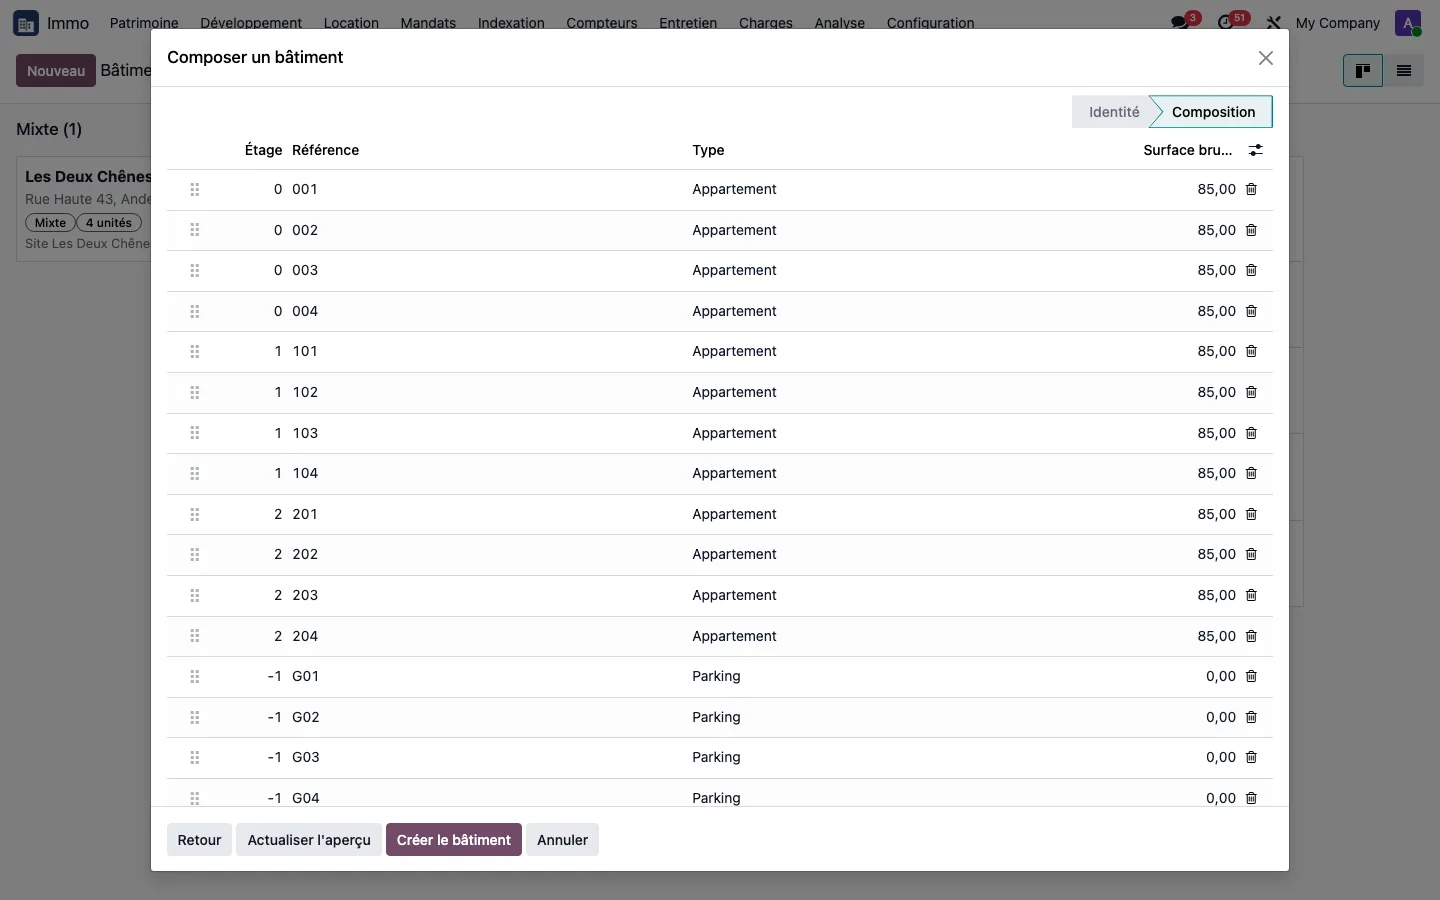
Task: Click Créer le bâtiment button
Action: [454, 840]
